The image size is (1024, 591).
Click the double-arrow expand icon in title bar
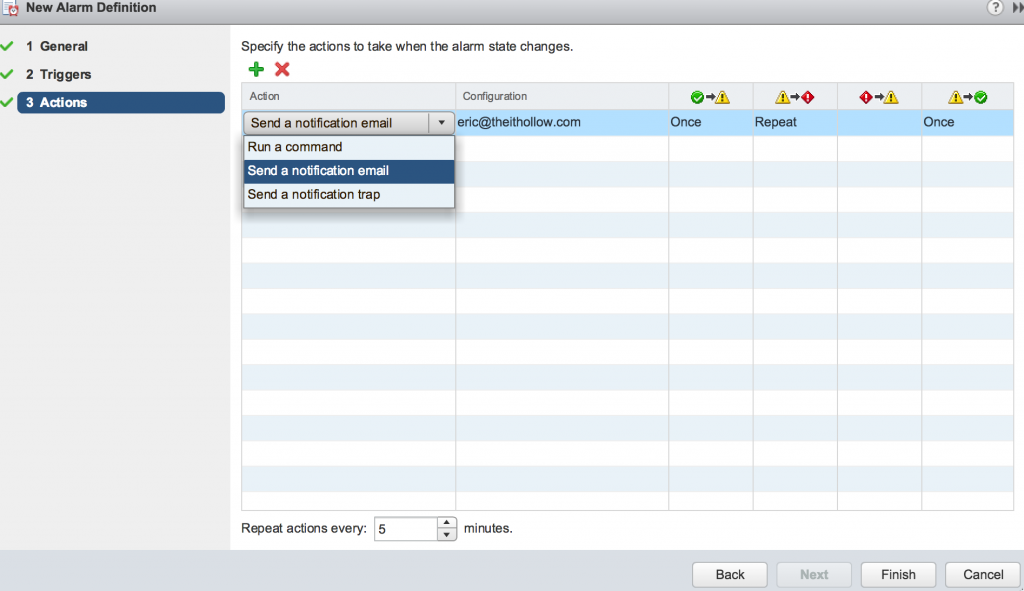tap(1017, 8)
